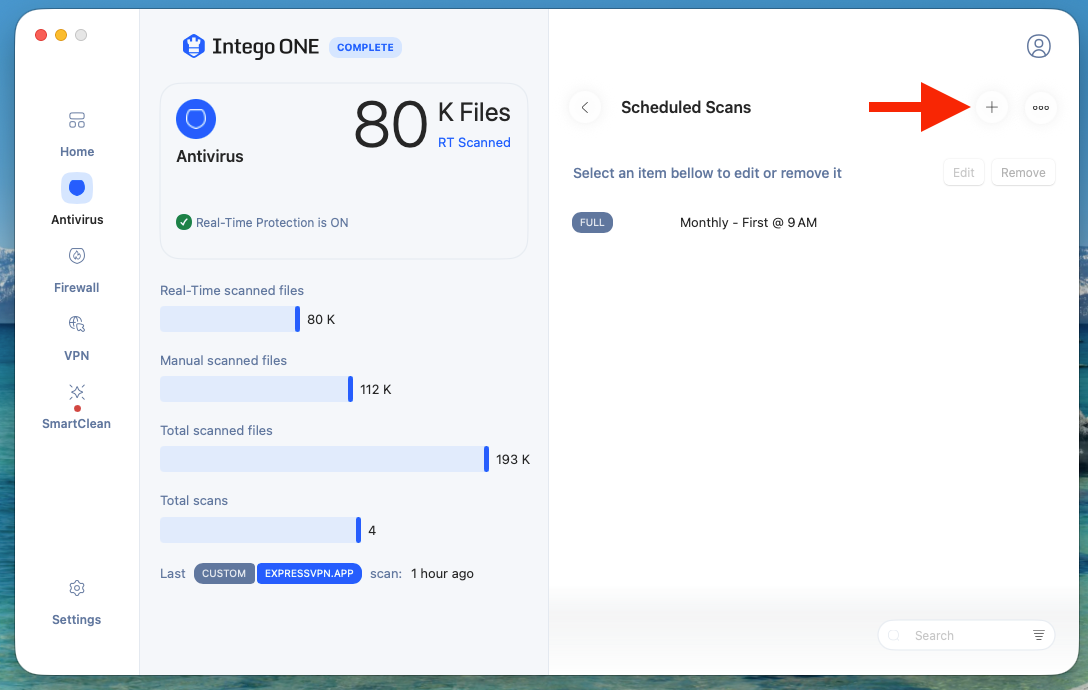Screen dimensions: 1088x690
Task: Select the Antivirus sidebar icon
Action: [x=76, y=188]
